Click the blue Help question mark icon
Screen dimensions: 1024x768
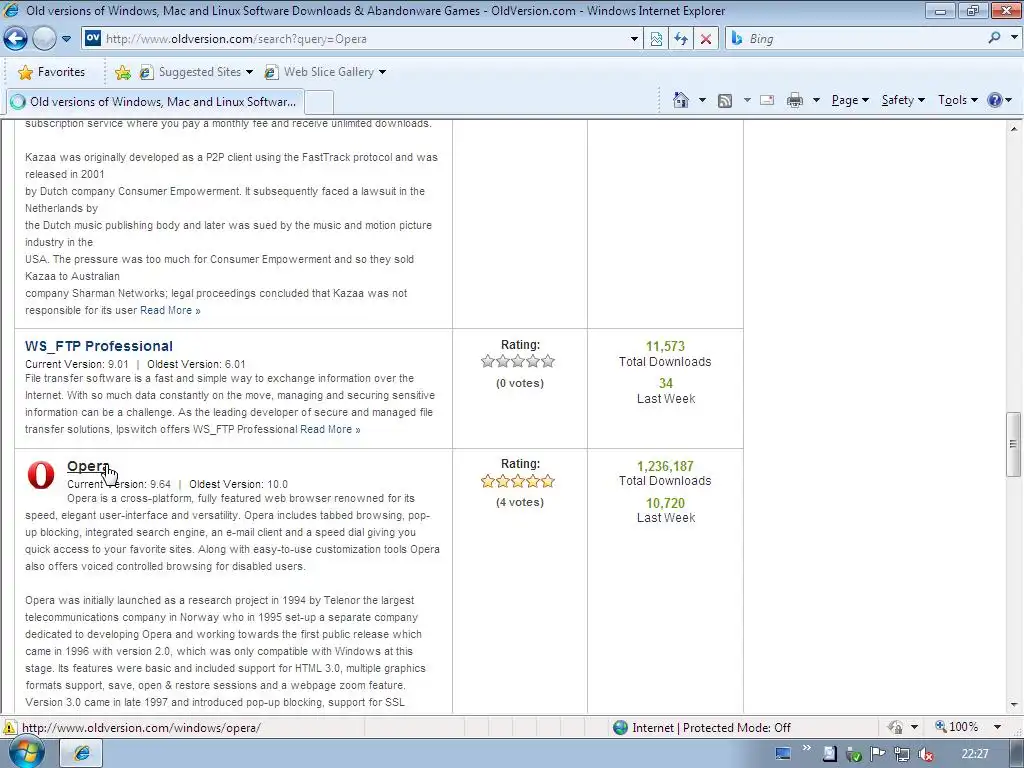995,100
